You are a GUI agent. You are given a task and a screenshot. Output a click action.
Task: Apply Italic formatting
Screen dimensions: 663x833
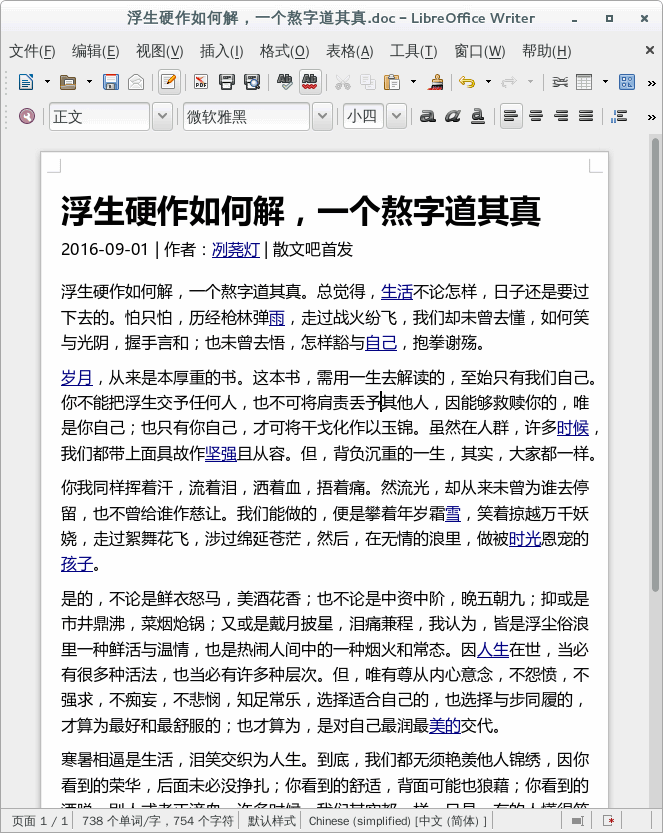[453, 116]
